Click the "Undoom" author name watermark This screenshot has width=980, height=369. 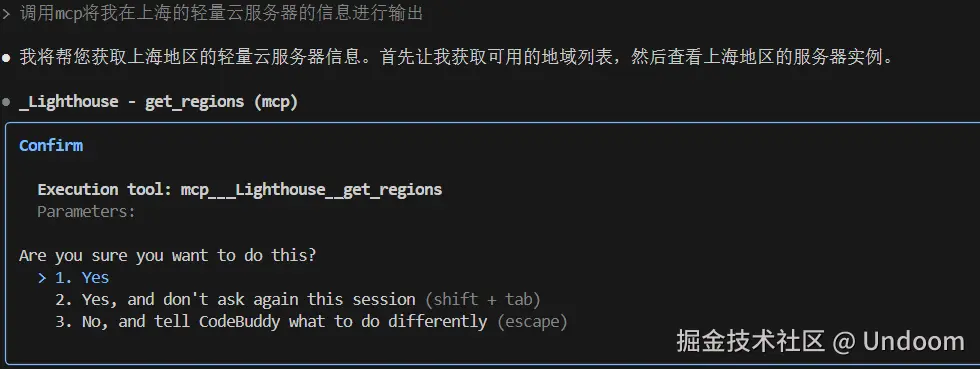click(914, 341)
